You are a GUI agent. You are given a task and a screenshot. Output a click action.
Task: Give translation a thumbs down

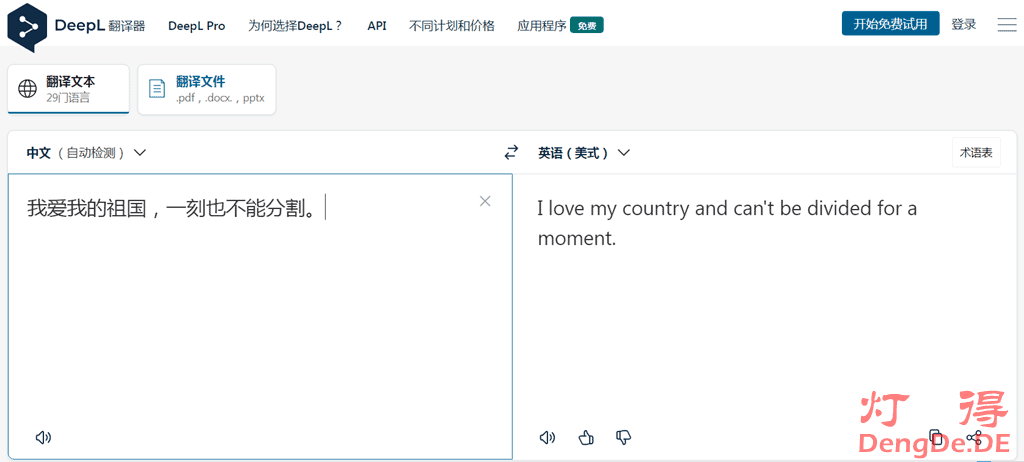(x=624, y=437)
